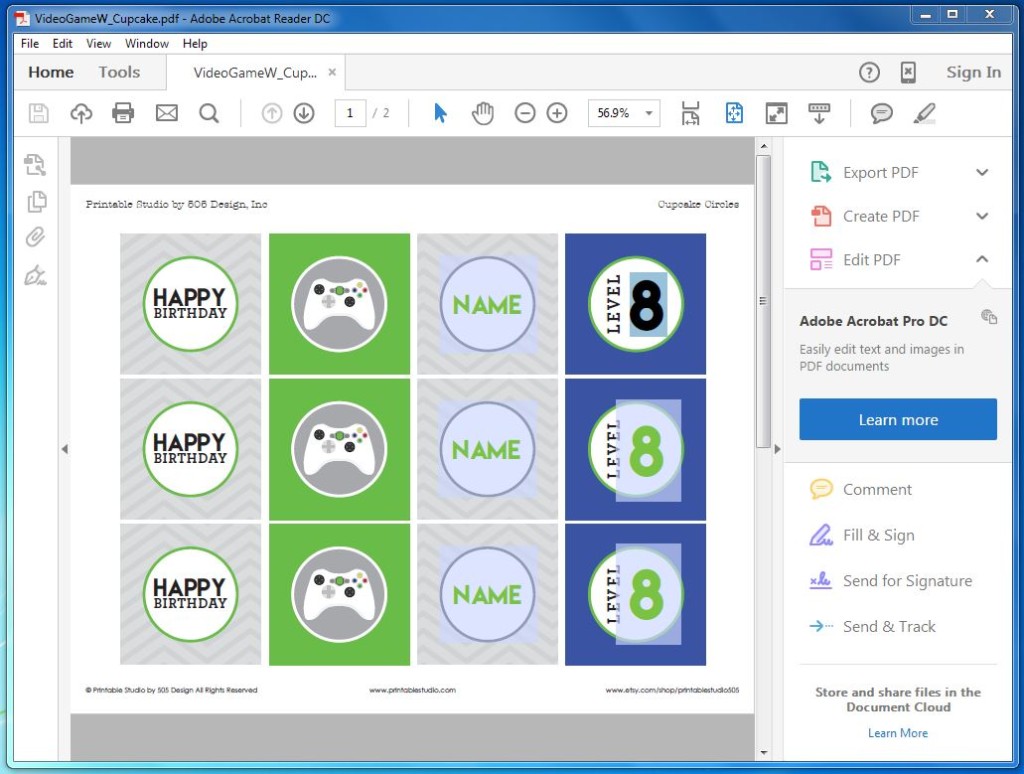Open the Attachments paperclip panel

click(35, 237)
